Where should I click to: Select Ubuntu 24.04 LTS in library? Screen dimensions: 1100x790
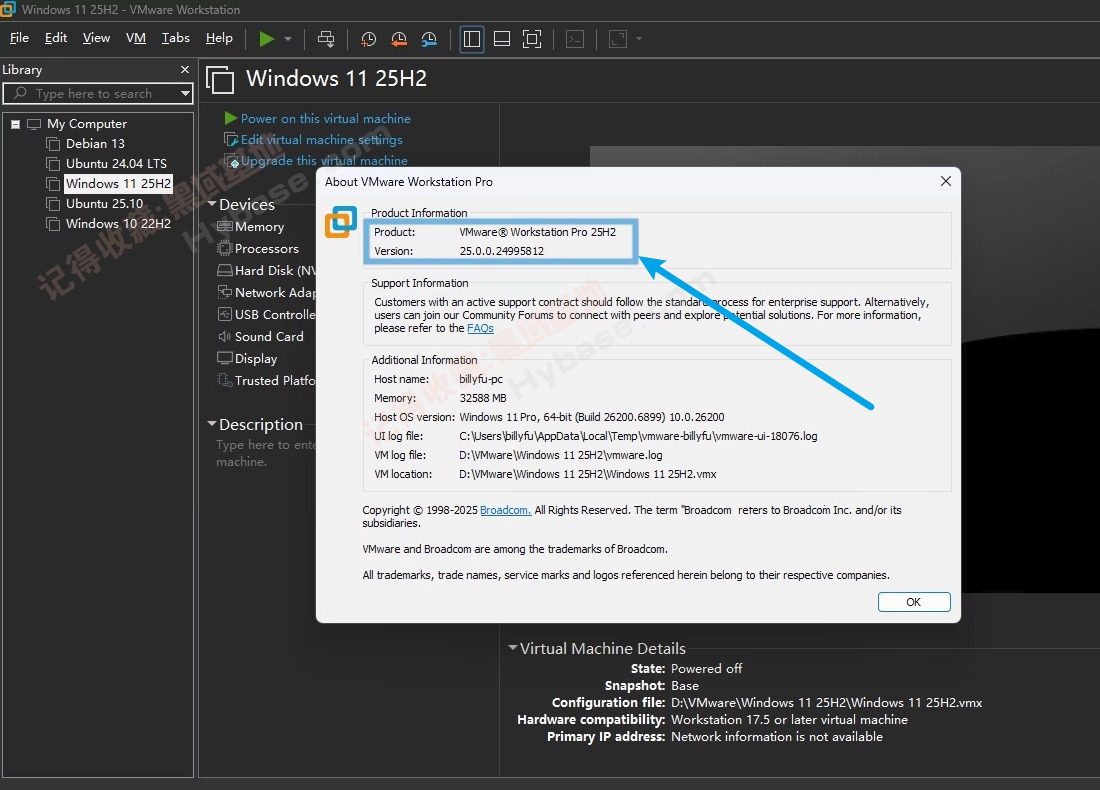116,164
